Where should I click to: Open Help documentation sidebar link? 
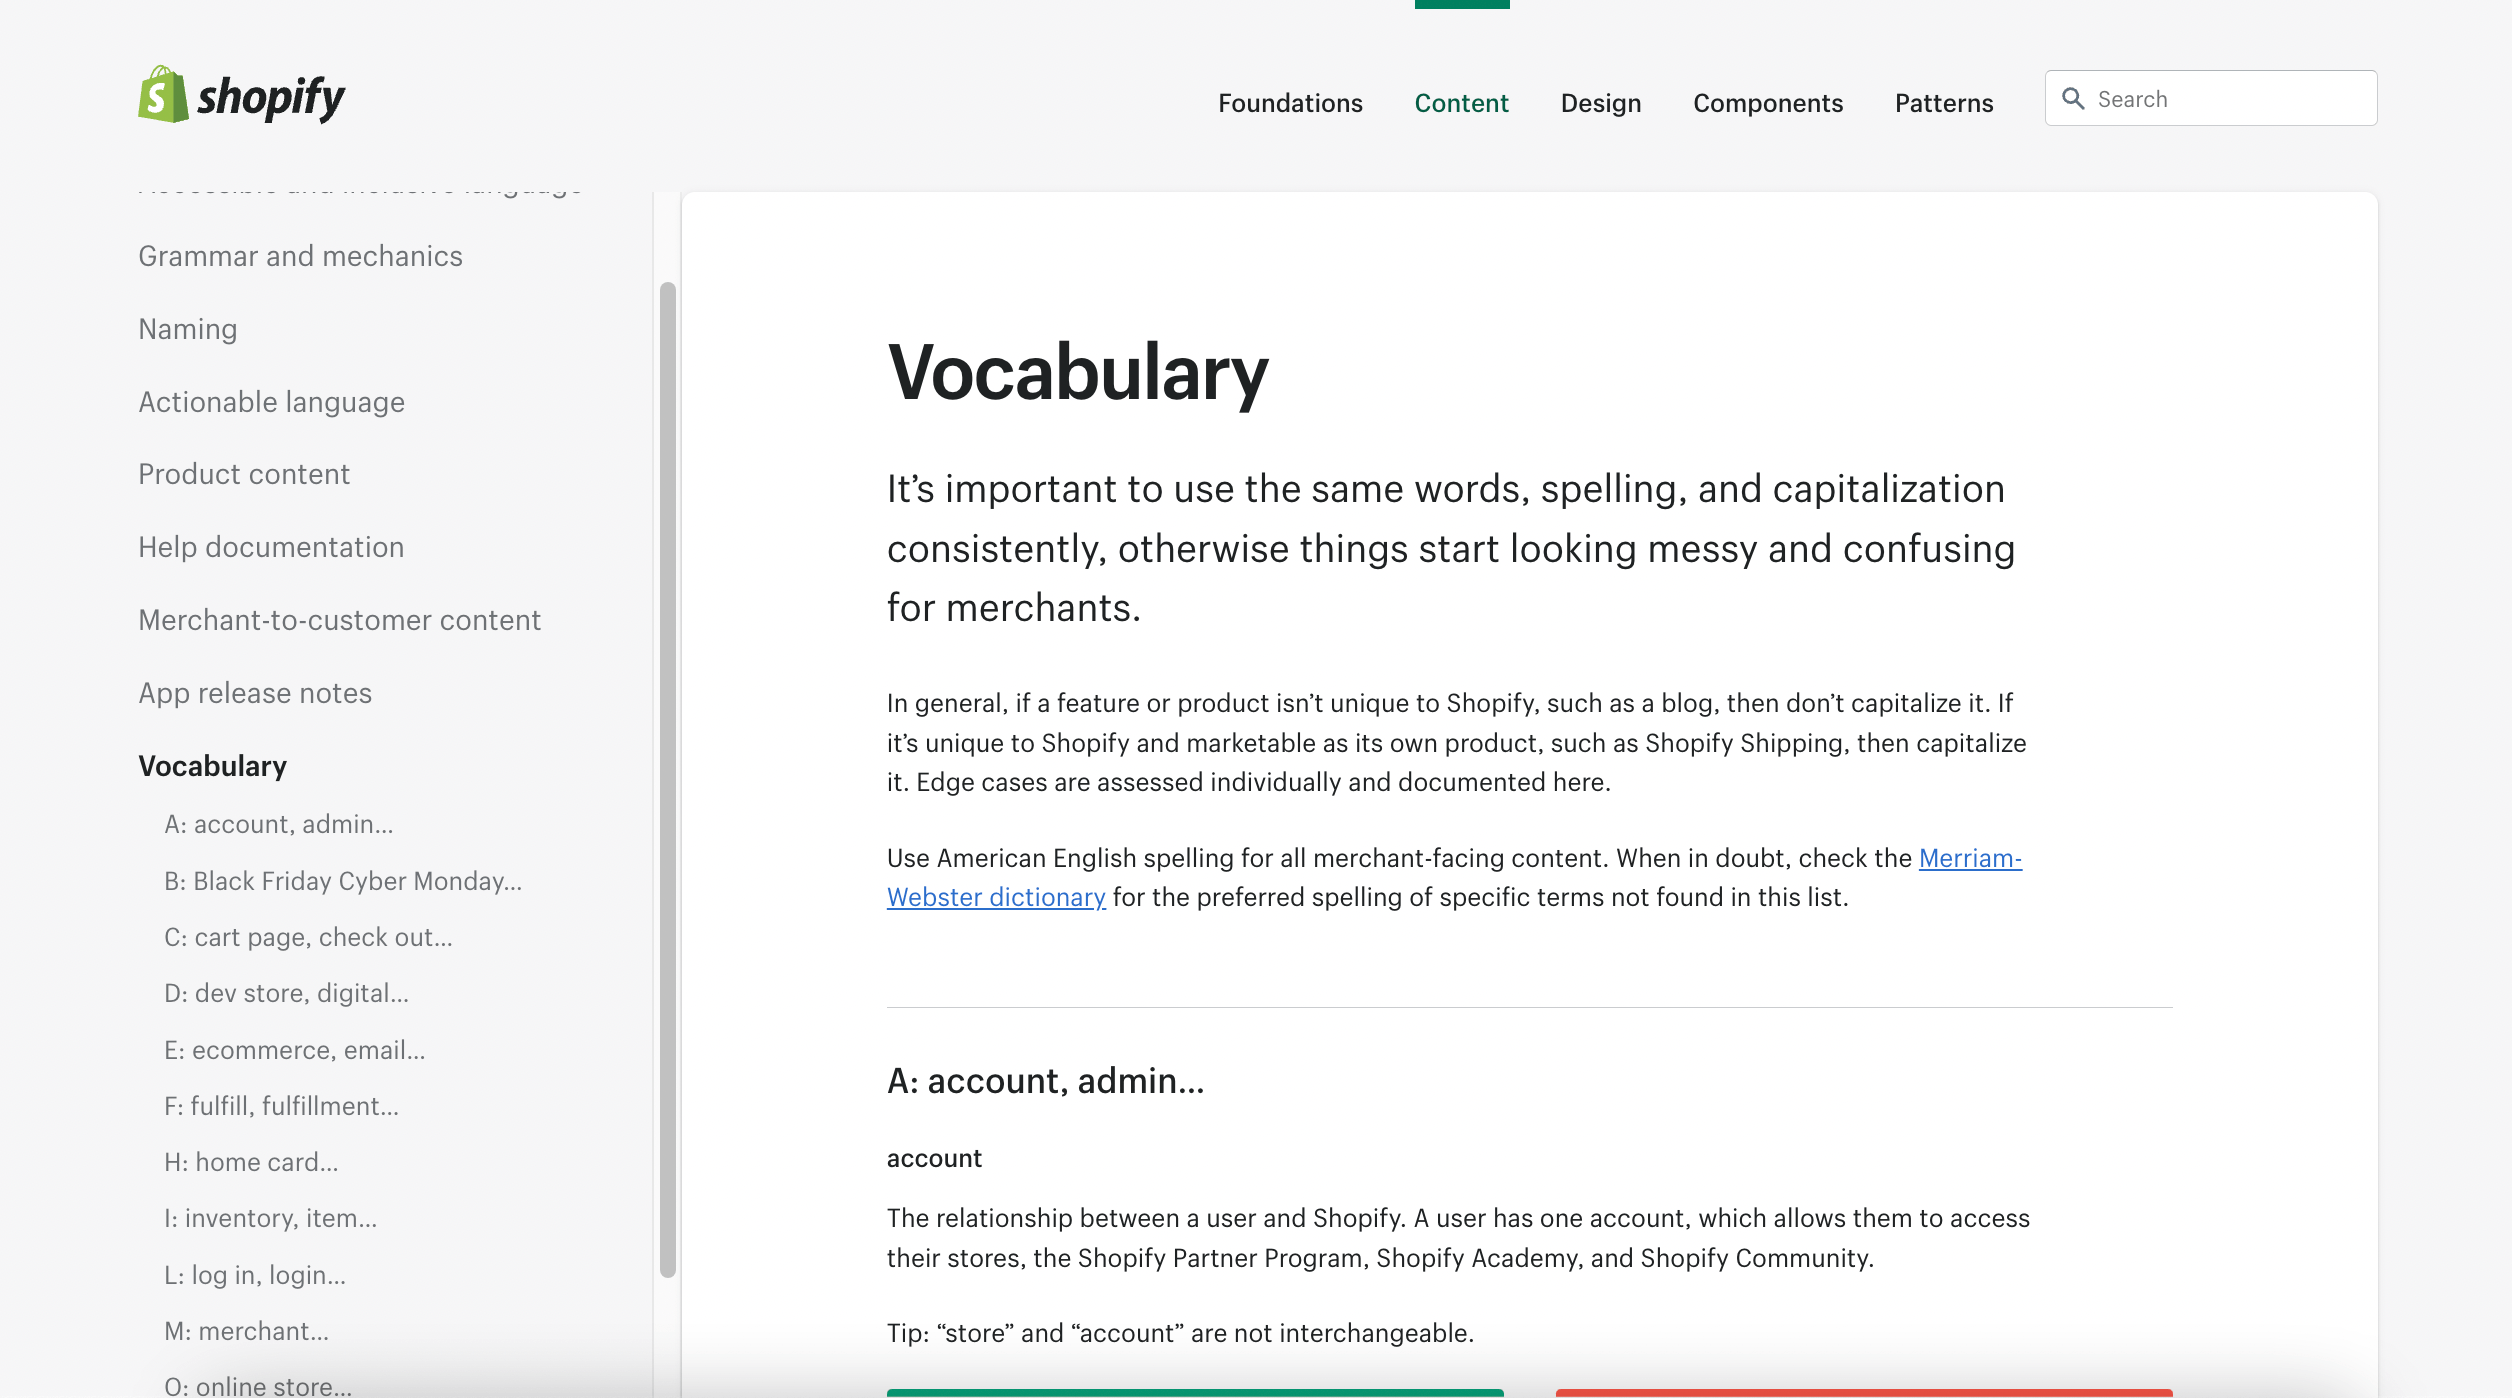[270, 547]
